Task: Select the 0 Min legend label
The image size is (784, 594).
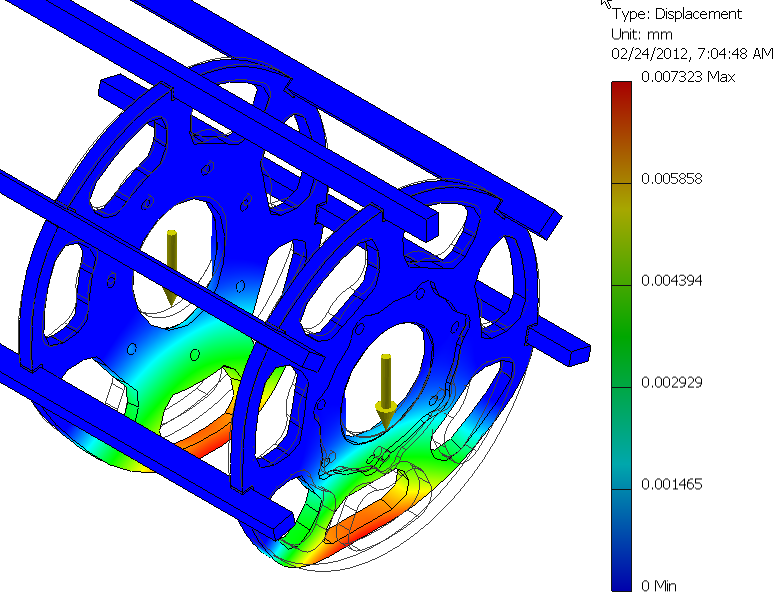Action: coord(659,586)
